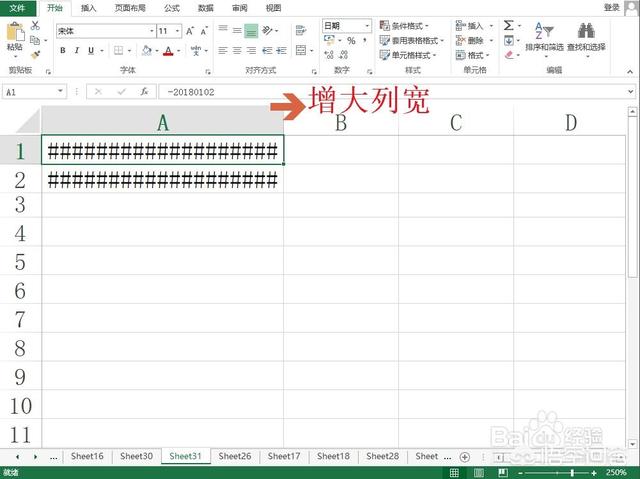Click the formula bar with -20180102
The height and width of the screenshot is (479, 640).
(392, 92)
